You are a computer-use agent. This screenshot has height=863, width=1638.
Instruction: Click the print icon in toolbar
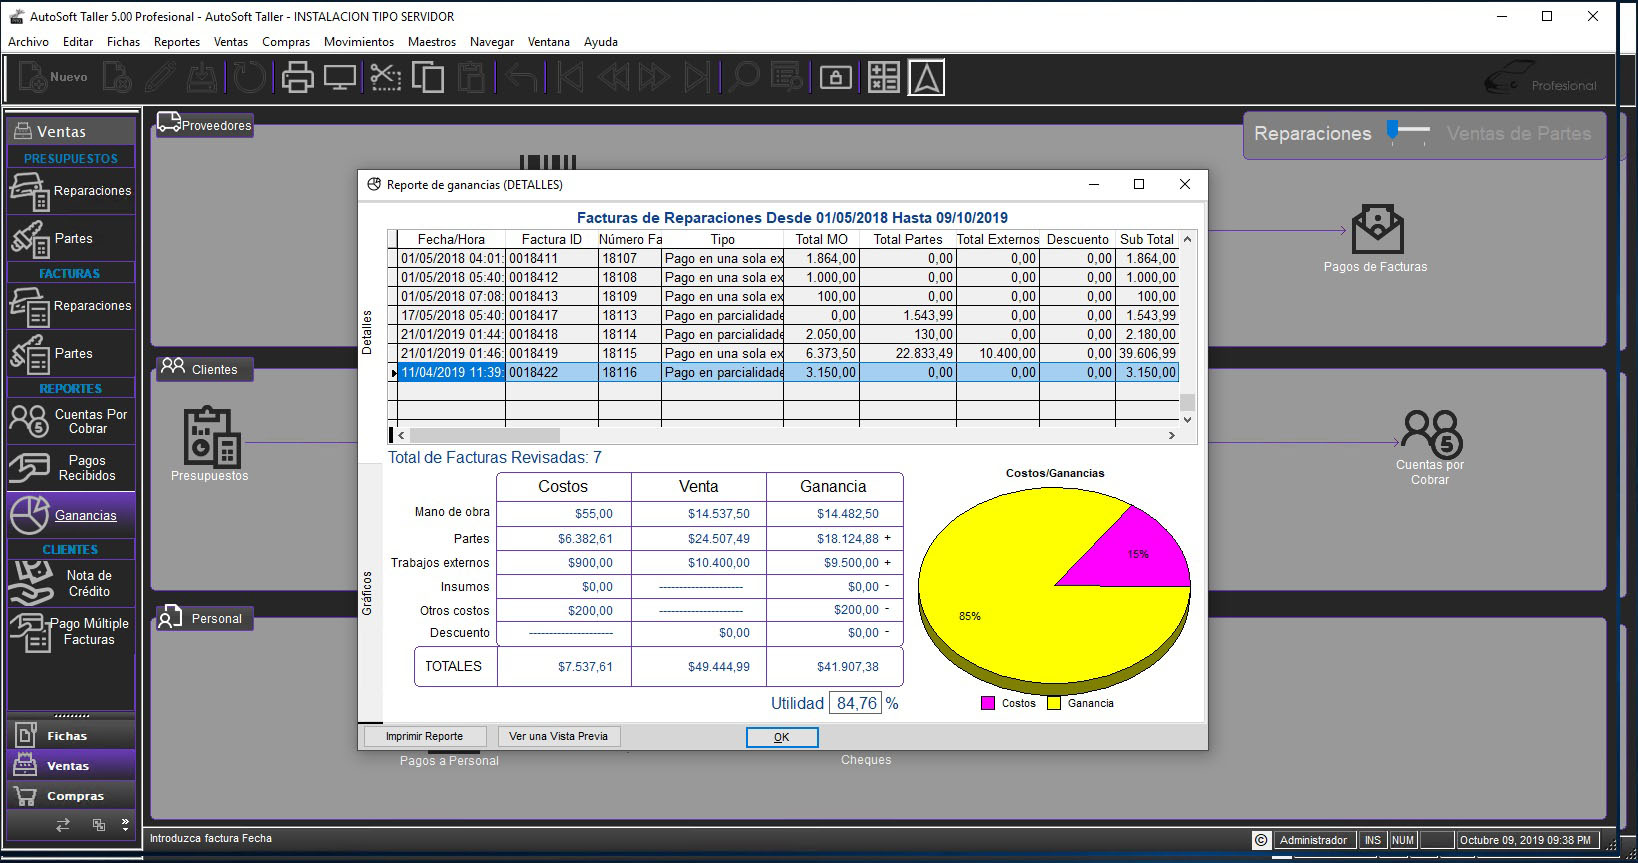click(x=297, y=77)
